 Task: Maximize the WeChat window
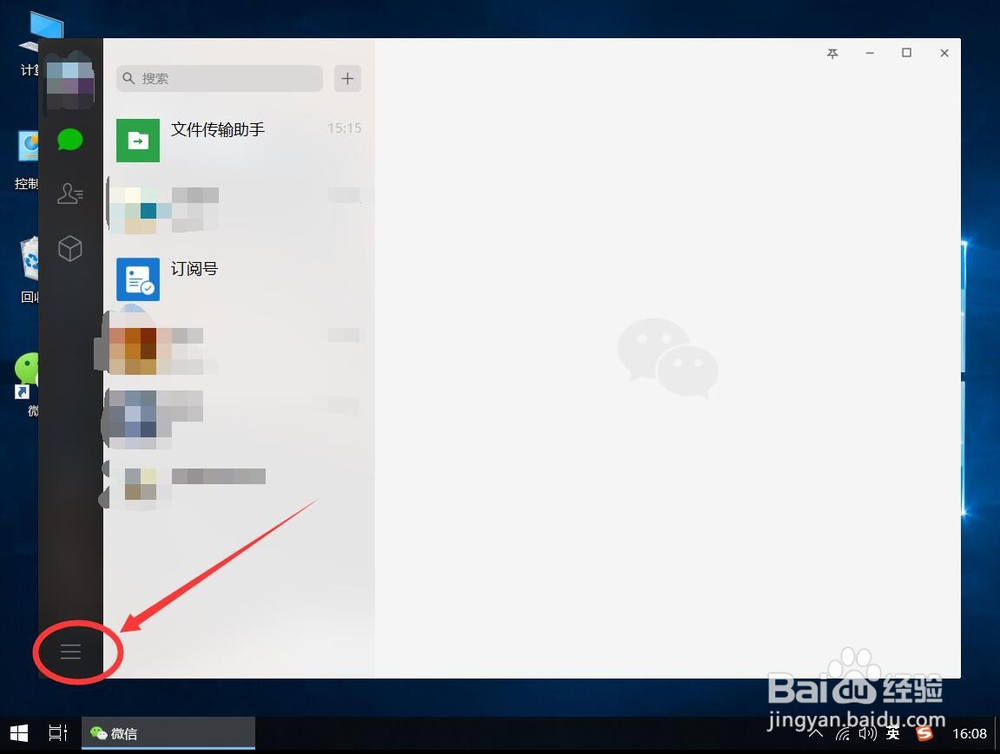906,53
